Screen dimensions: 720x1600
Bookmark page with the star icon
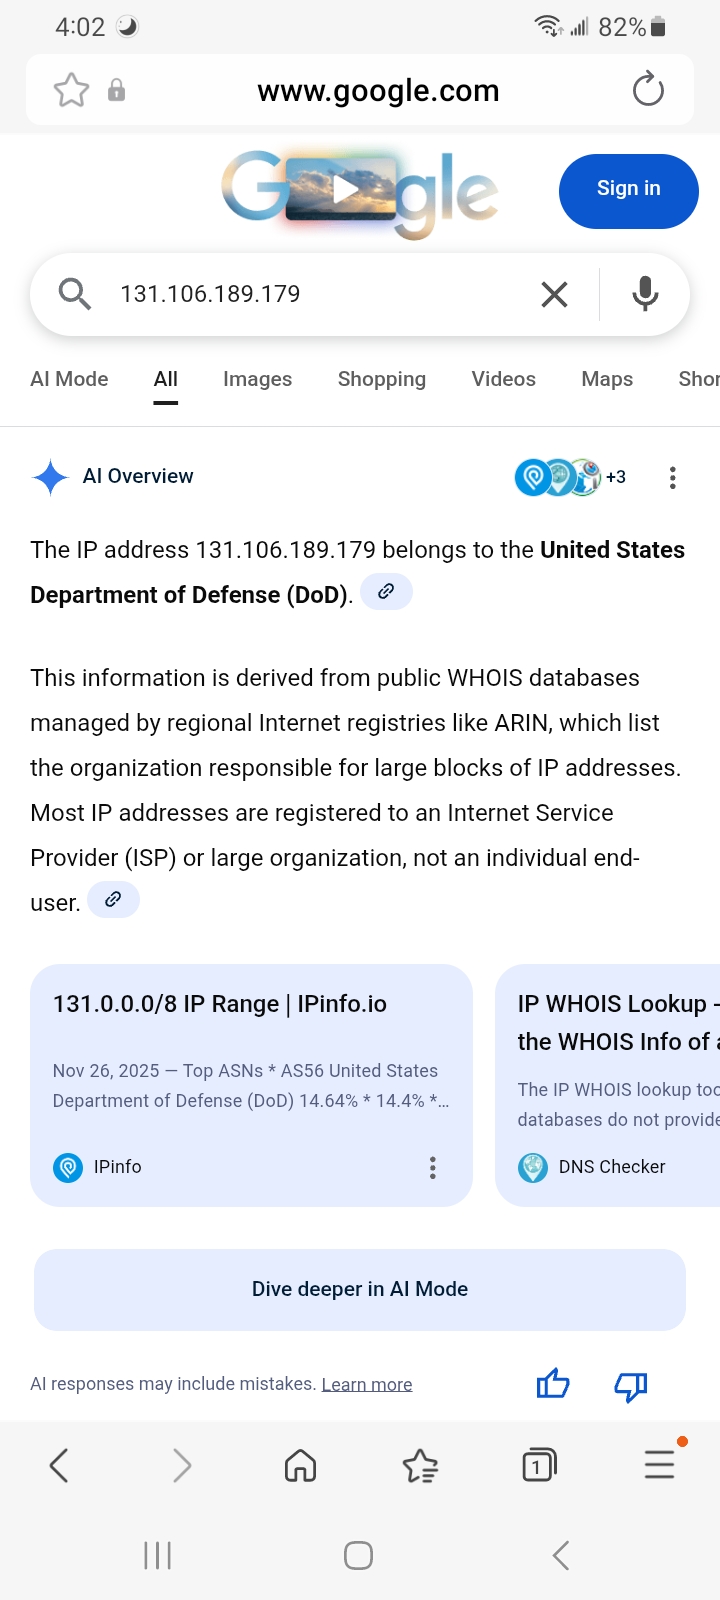pos(71,90)
